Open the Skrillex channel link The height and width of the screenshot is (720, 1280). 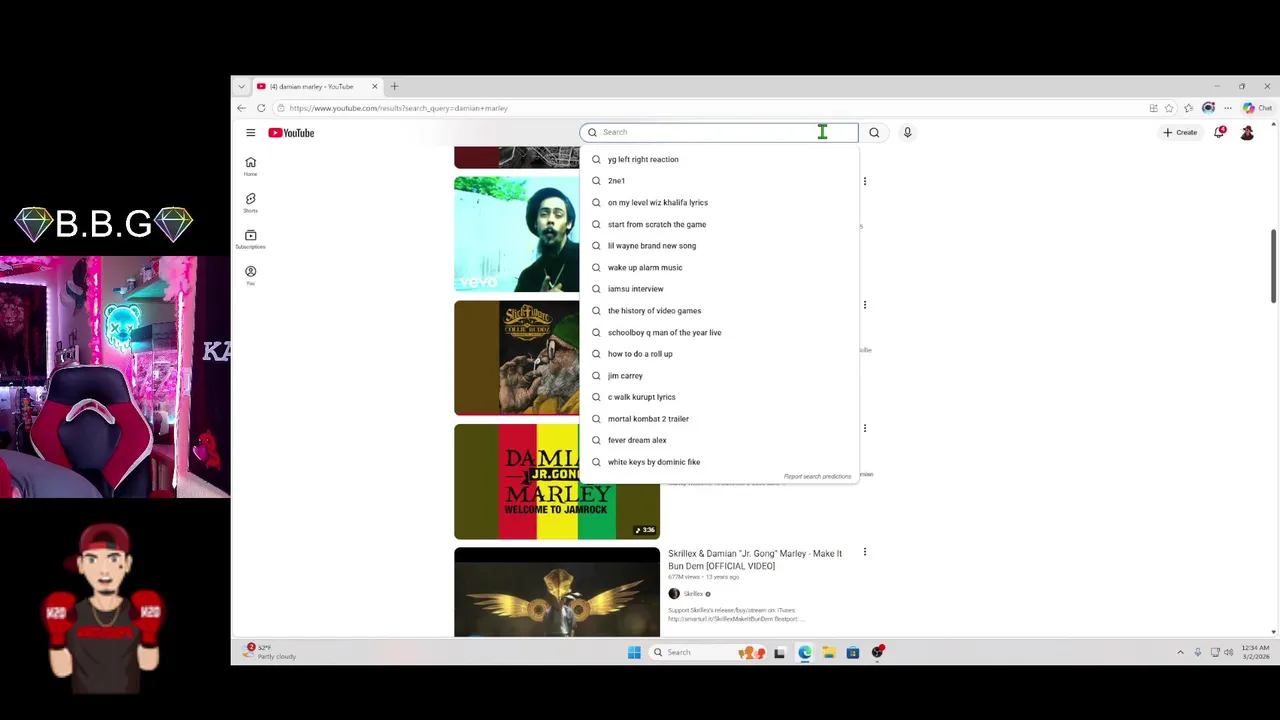pyautogui.click(x=693, y=594)
